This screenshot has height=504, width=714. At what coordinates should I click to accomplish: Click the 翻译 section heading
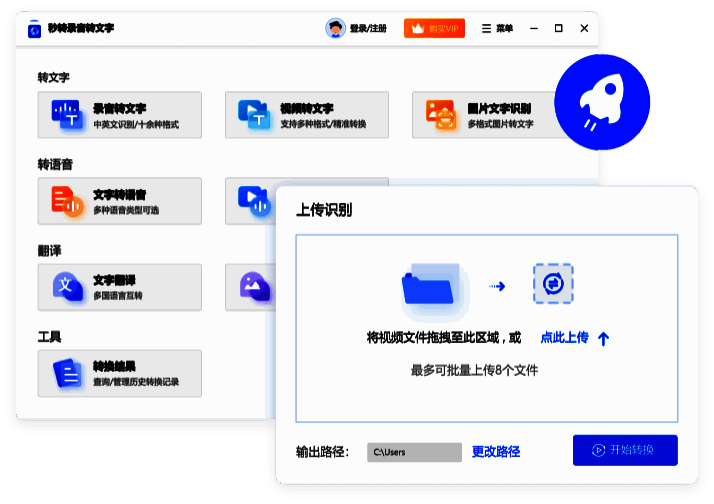pos(49,251)
